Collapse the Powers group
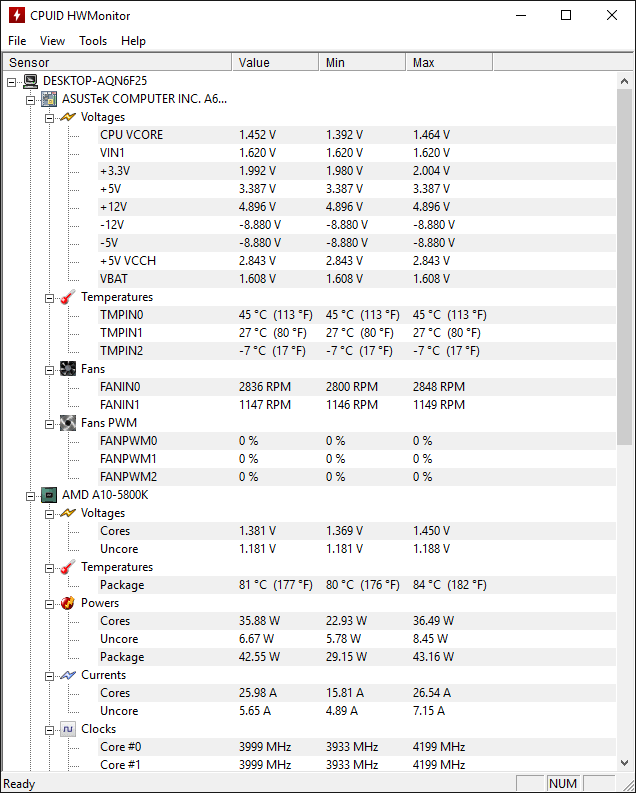Screen dimensions: 636x793 (x=49, y=604)
